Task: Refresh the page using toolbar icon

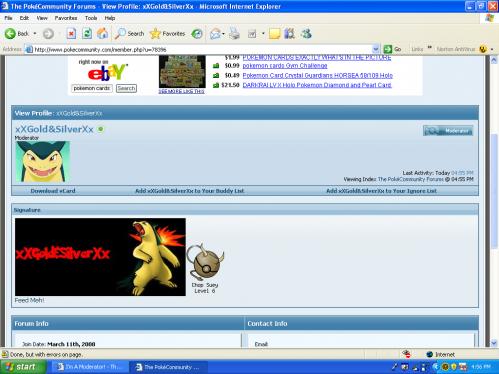Action: 87,34
